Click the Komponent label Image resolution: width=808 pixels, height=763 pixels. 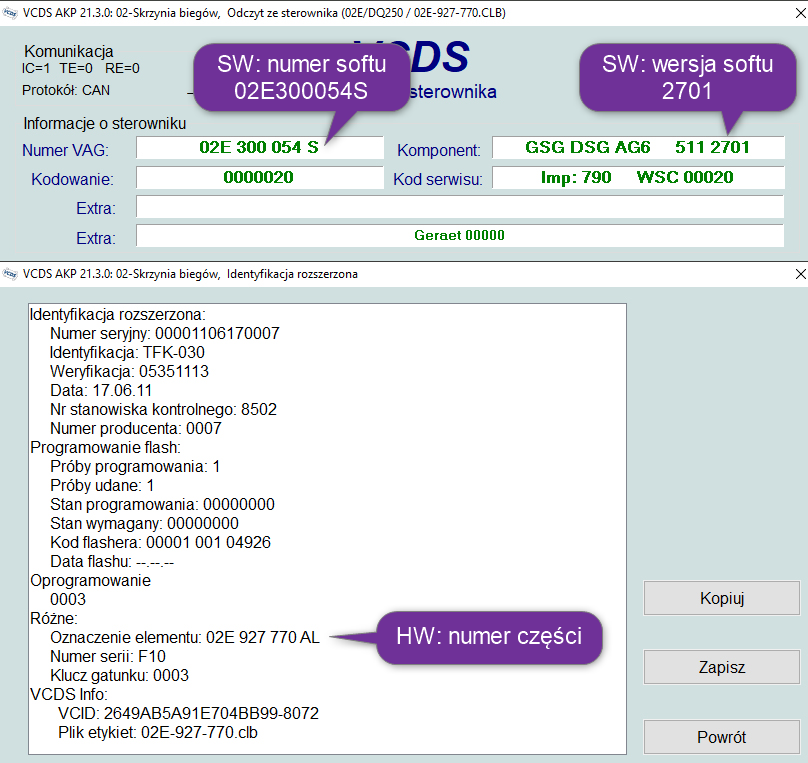439,150
